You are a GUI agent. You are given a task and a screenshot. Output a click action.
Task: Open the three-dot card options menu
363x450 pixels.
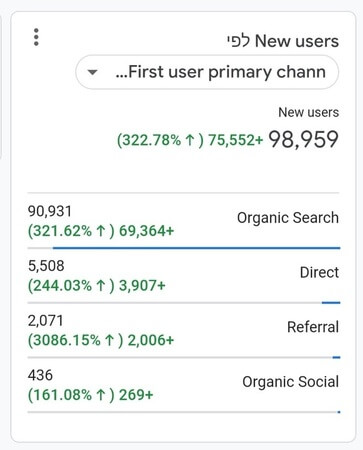(36, 37)
